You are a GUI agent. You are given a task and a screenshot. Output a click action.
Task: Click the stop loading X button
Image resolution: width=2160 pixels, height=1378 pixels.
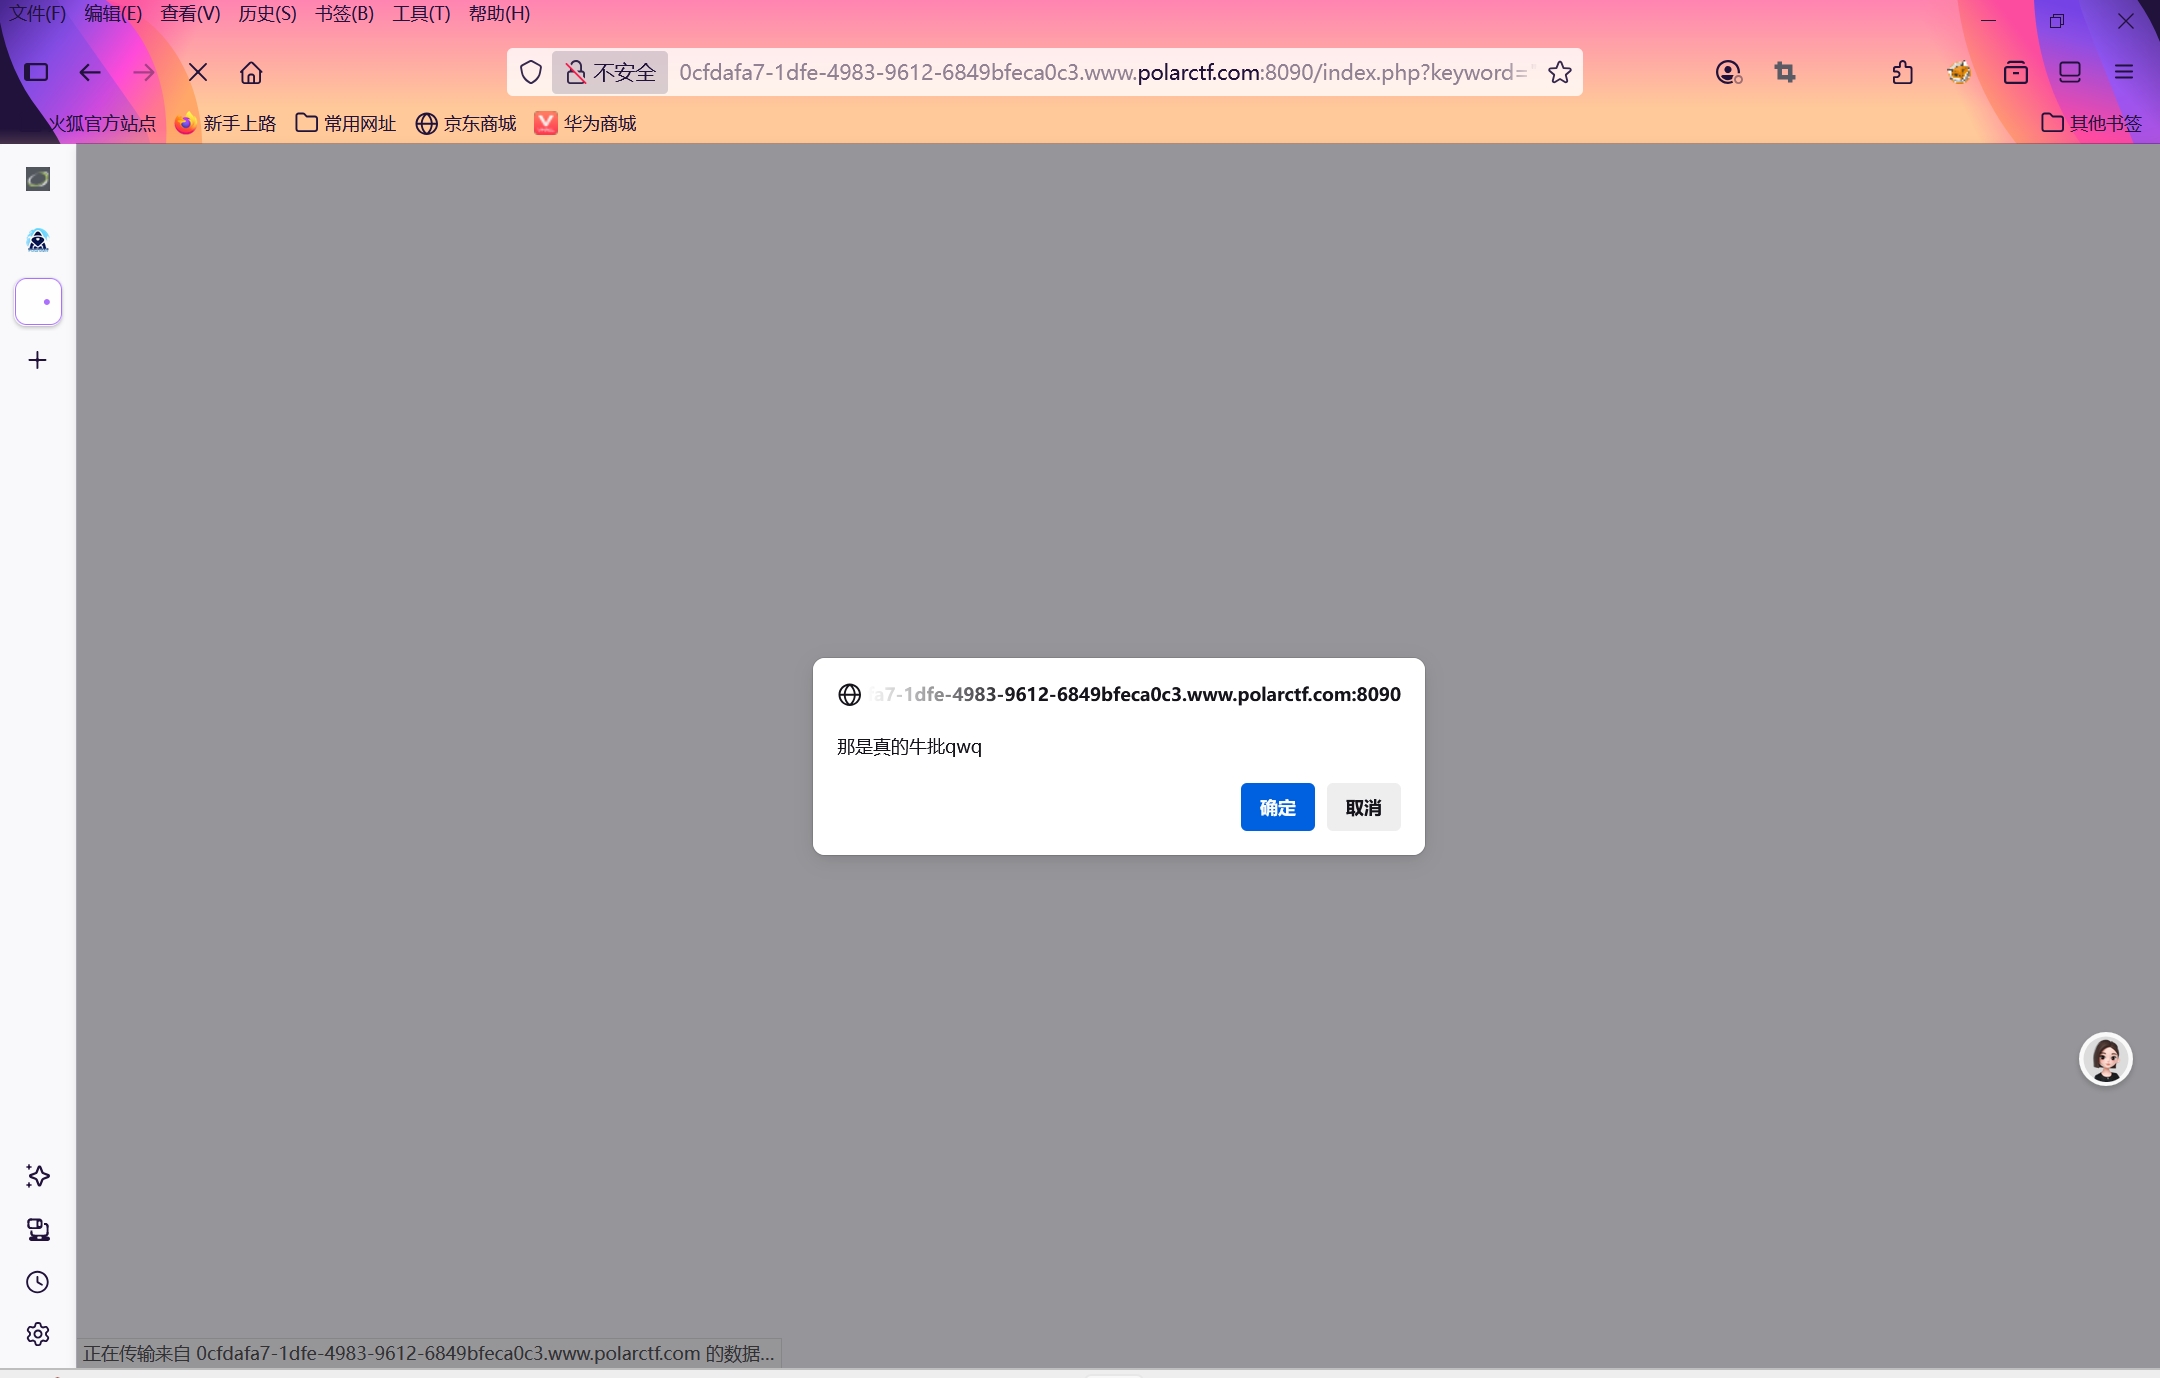pyautogui.click(x=198, y=72)
